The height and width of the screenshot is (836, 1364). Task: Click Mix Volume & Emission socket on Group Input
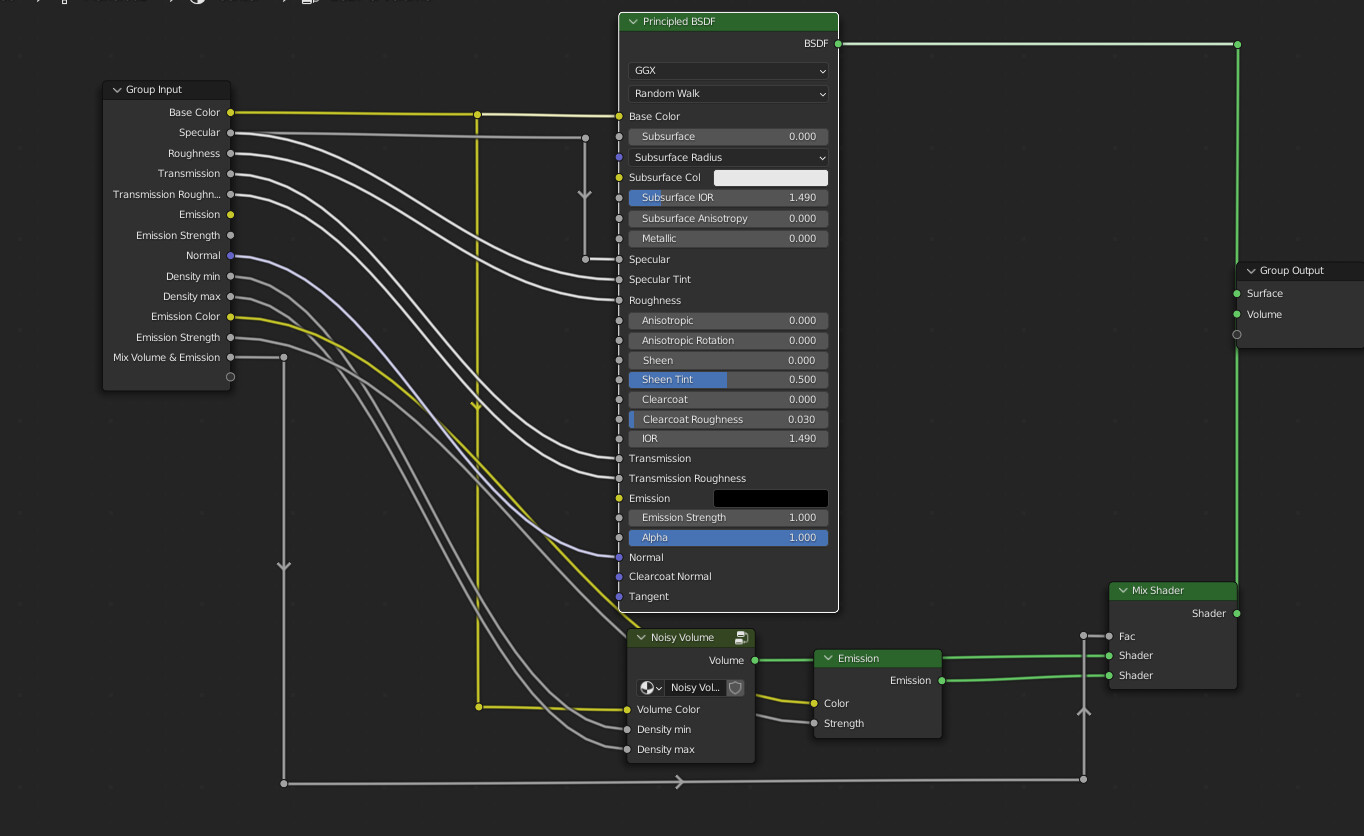231,358
